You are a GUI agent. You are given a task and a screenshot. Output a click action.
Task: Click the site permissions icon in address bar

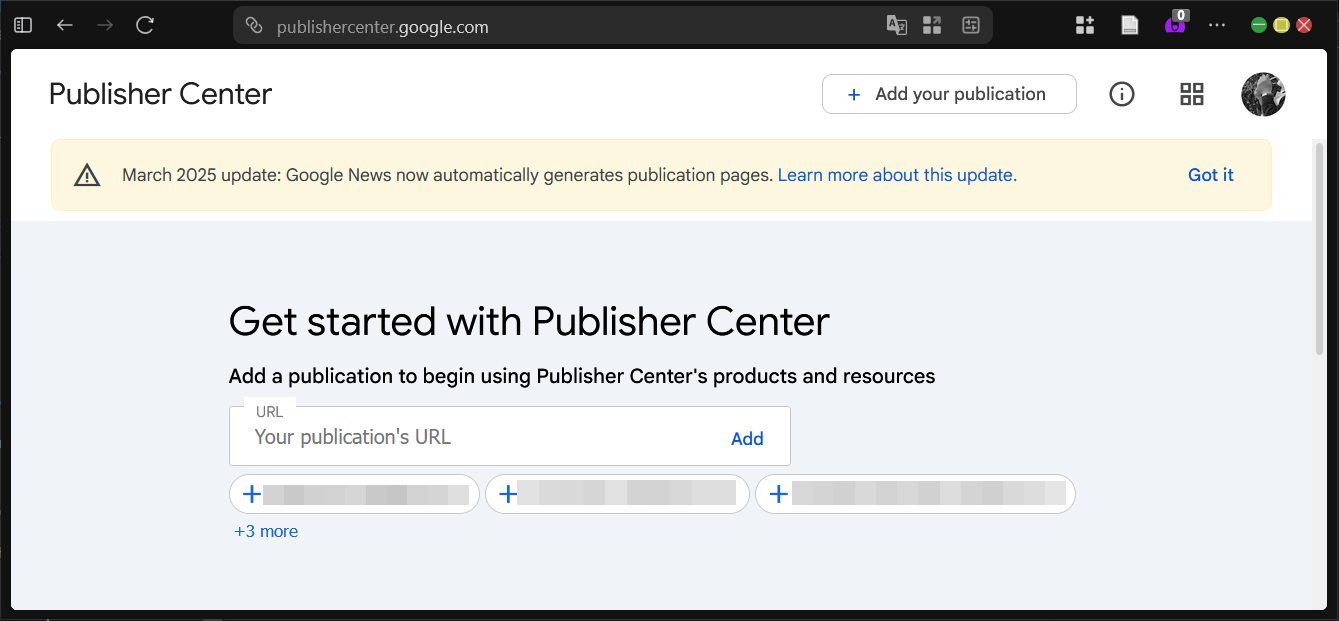point(252,26)
